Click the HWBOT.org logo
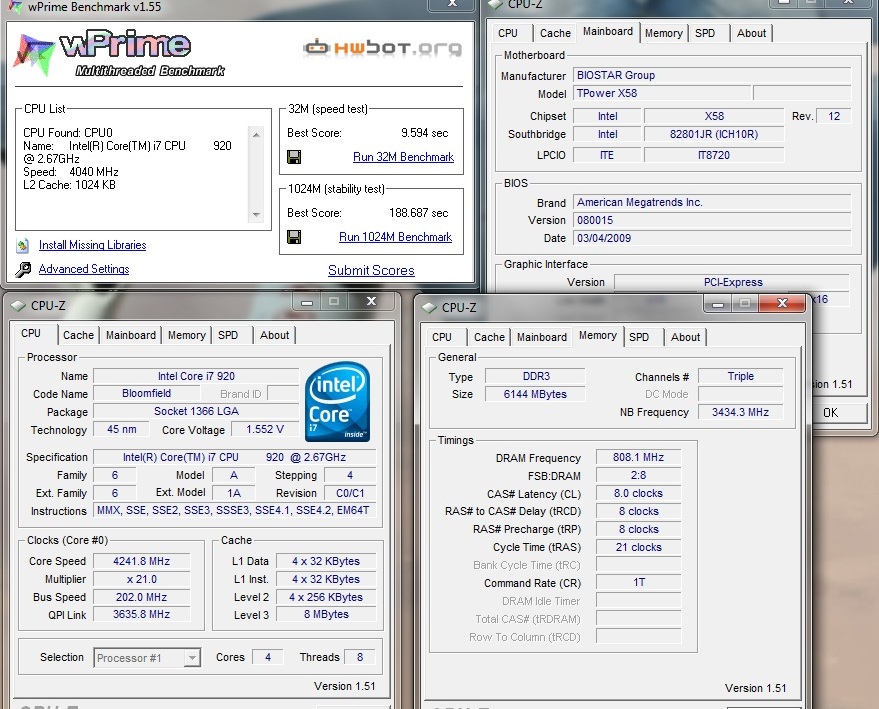Viewport: 879px width, 709px height. click(383, 48)
